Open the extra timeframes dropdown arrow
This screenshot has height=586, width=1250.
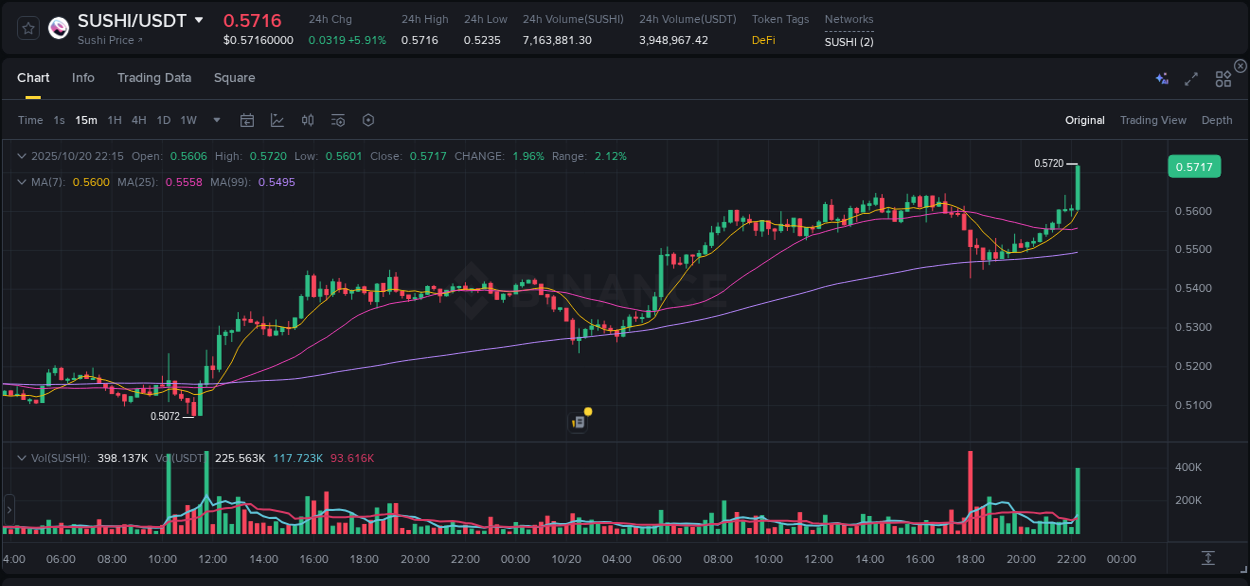[214, 120]
